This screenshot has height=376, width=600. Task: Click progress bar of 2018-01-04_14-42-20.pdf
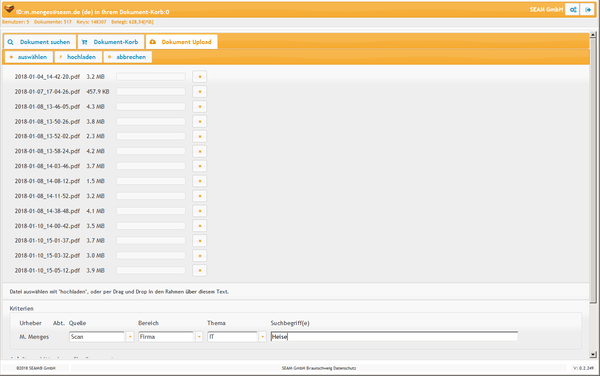pos(151,77)
